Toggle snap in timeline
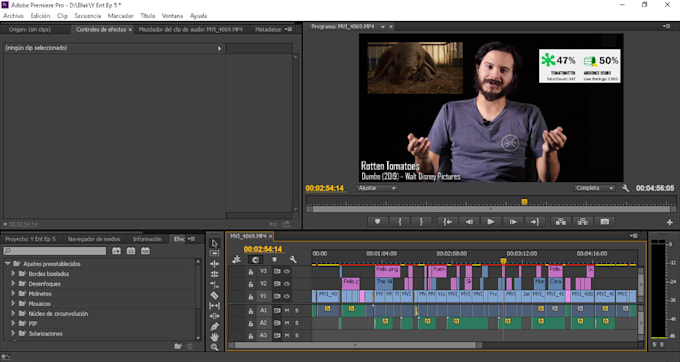The image size is (680, 362). click(x=255, y=259)
